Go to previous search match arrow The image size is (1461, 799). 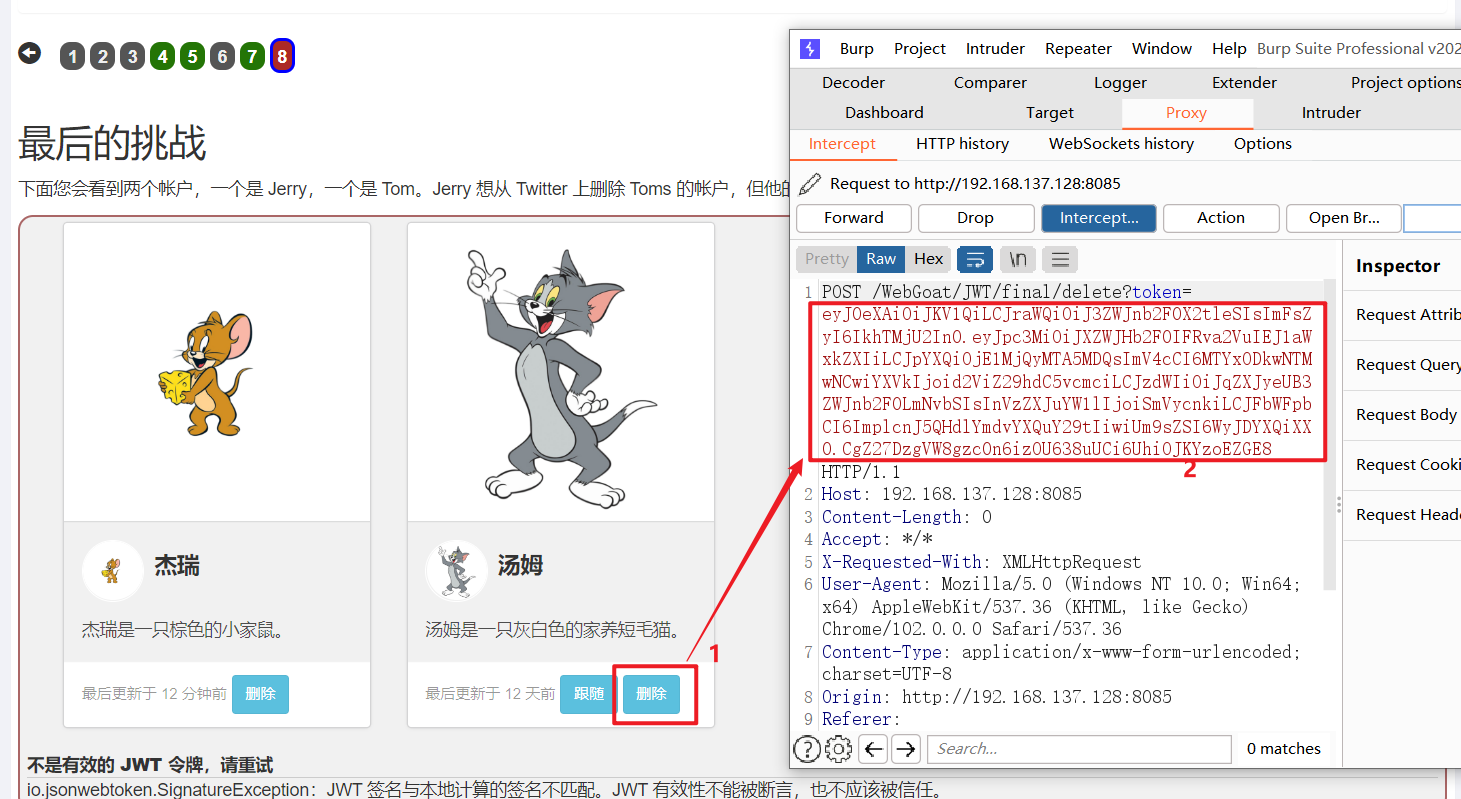pyautogui.click(x=873, y=749)
